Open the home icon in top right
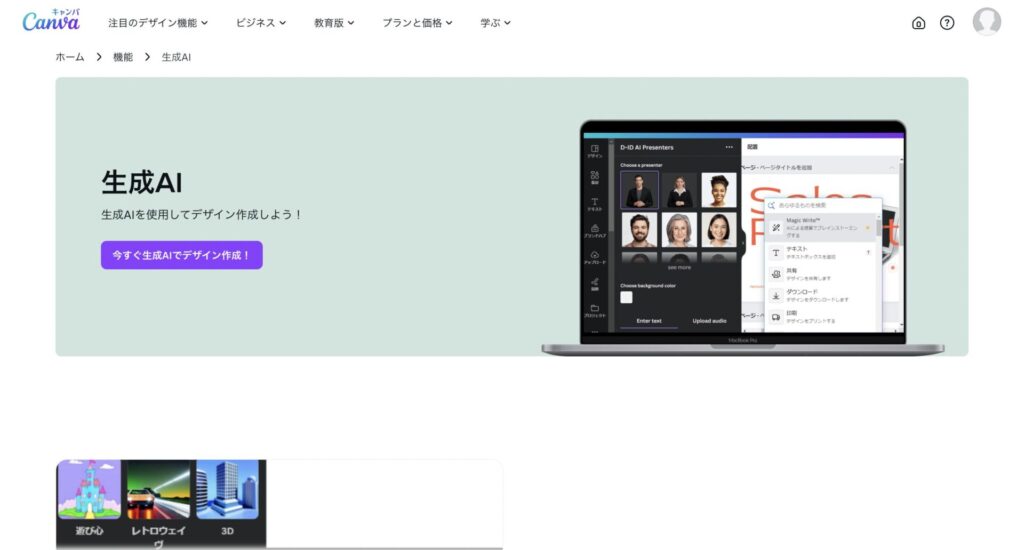The width and height of the screenshot is (1024, 550). tap(918, 24)
